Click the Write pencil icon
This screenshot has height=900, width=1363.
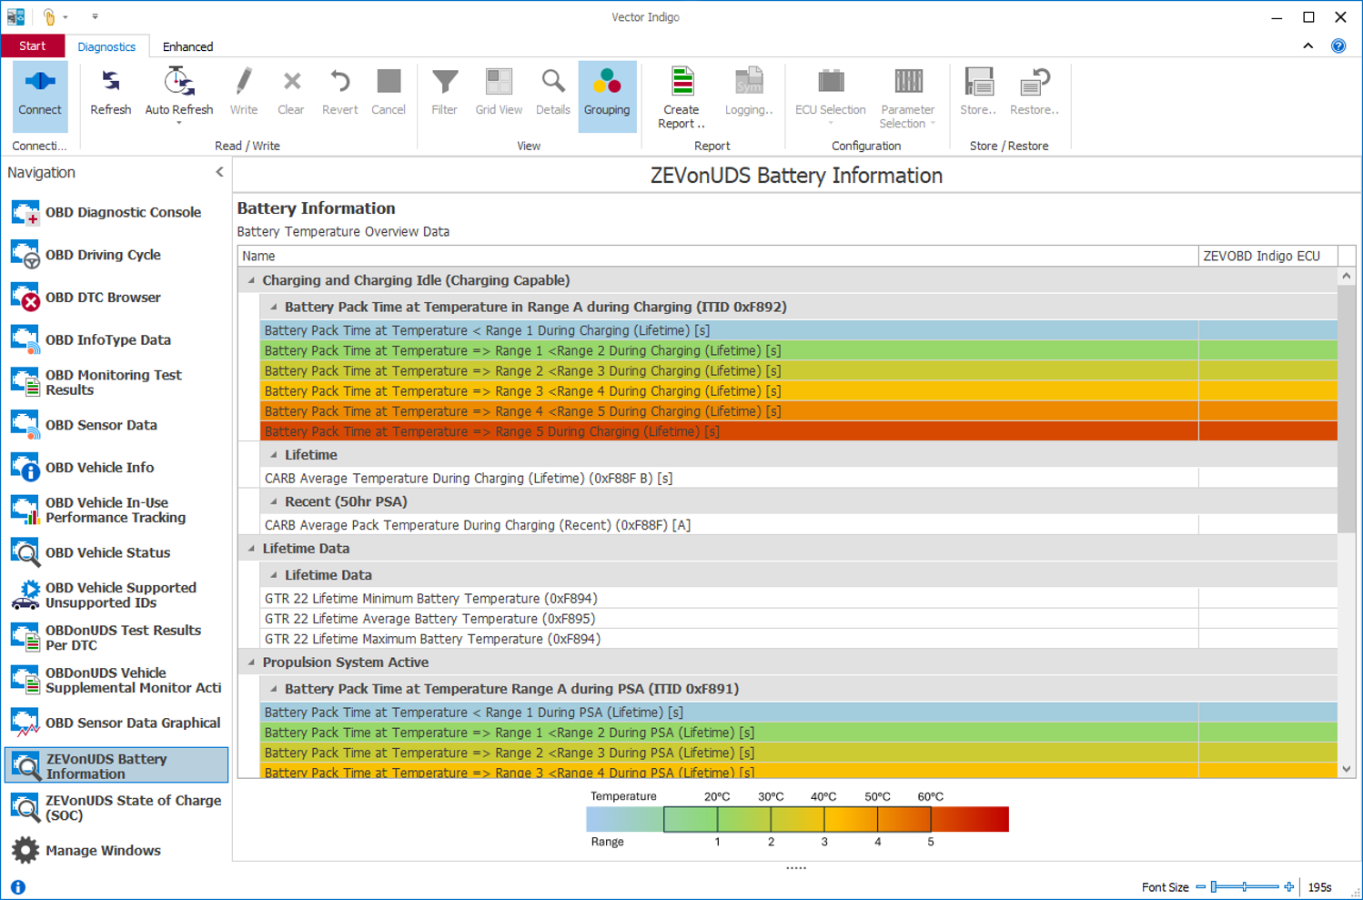243,81
